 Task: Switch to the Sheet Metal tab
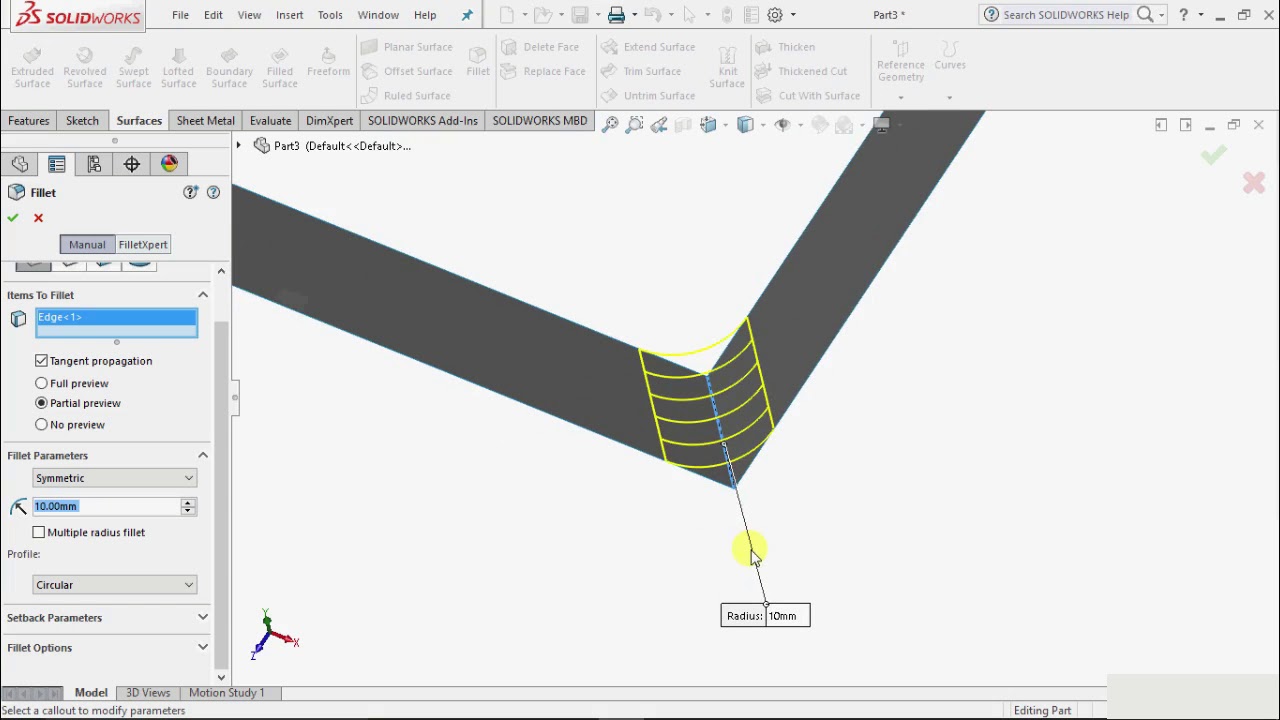tap(206, 121)
